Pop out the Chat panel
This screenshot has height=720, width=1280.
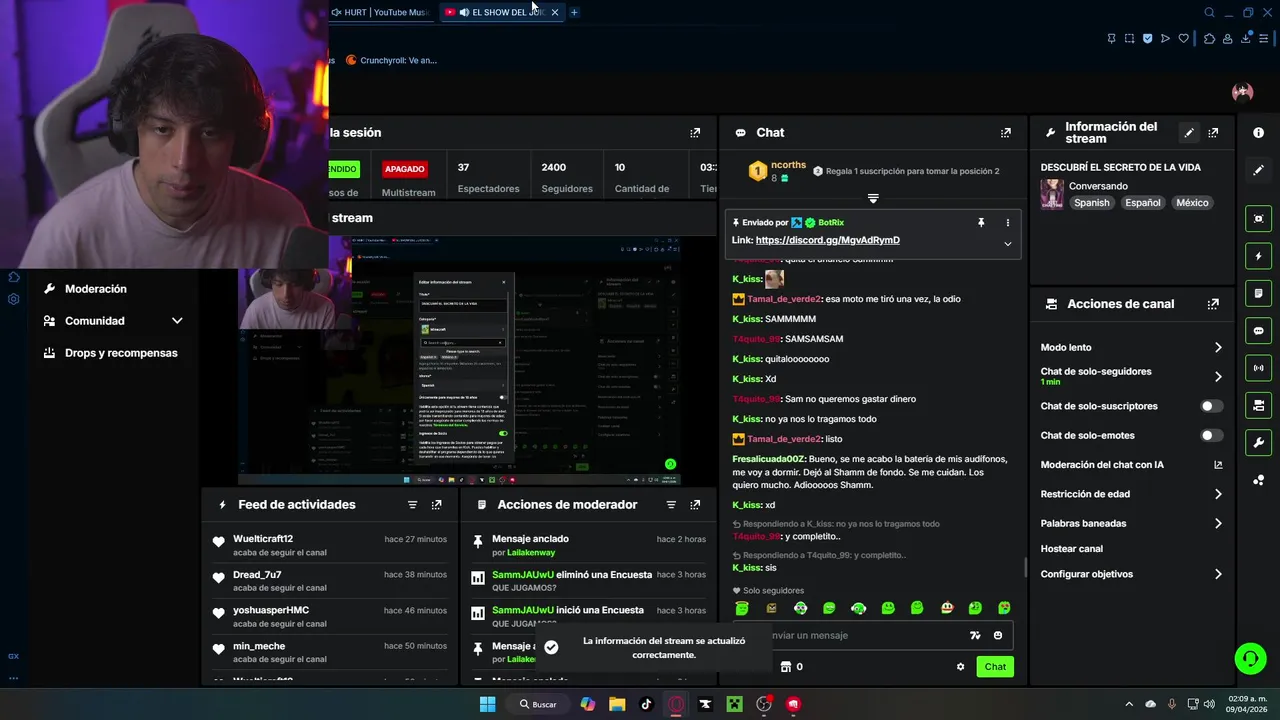1006,132
